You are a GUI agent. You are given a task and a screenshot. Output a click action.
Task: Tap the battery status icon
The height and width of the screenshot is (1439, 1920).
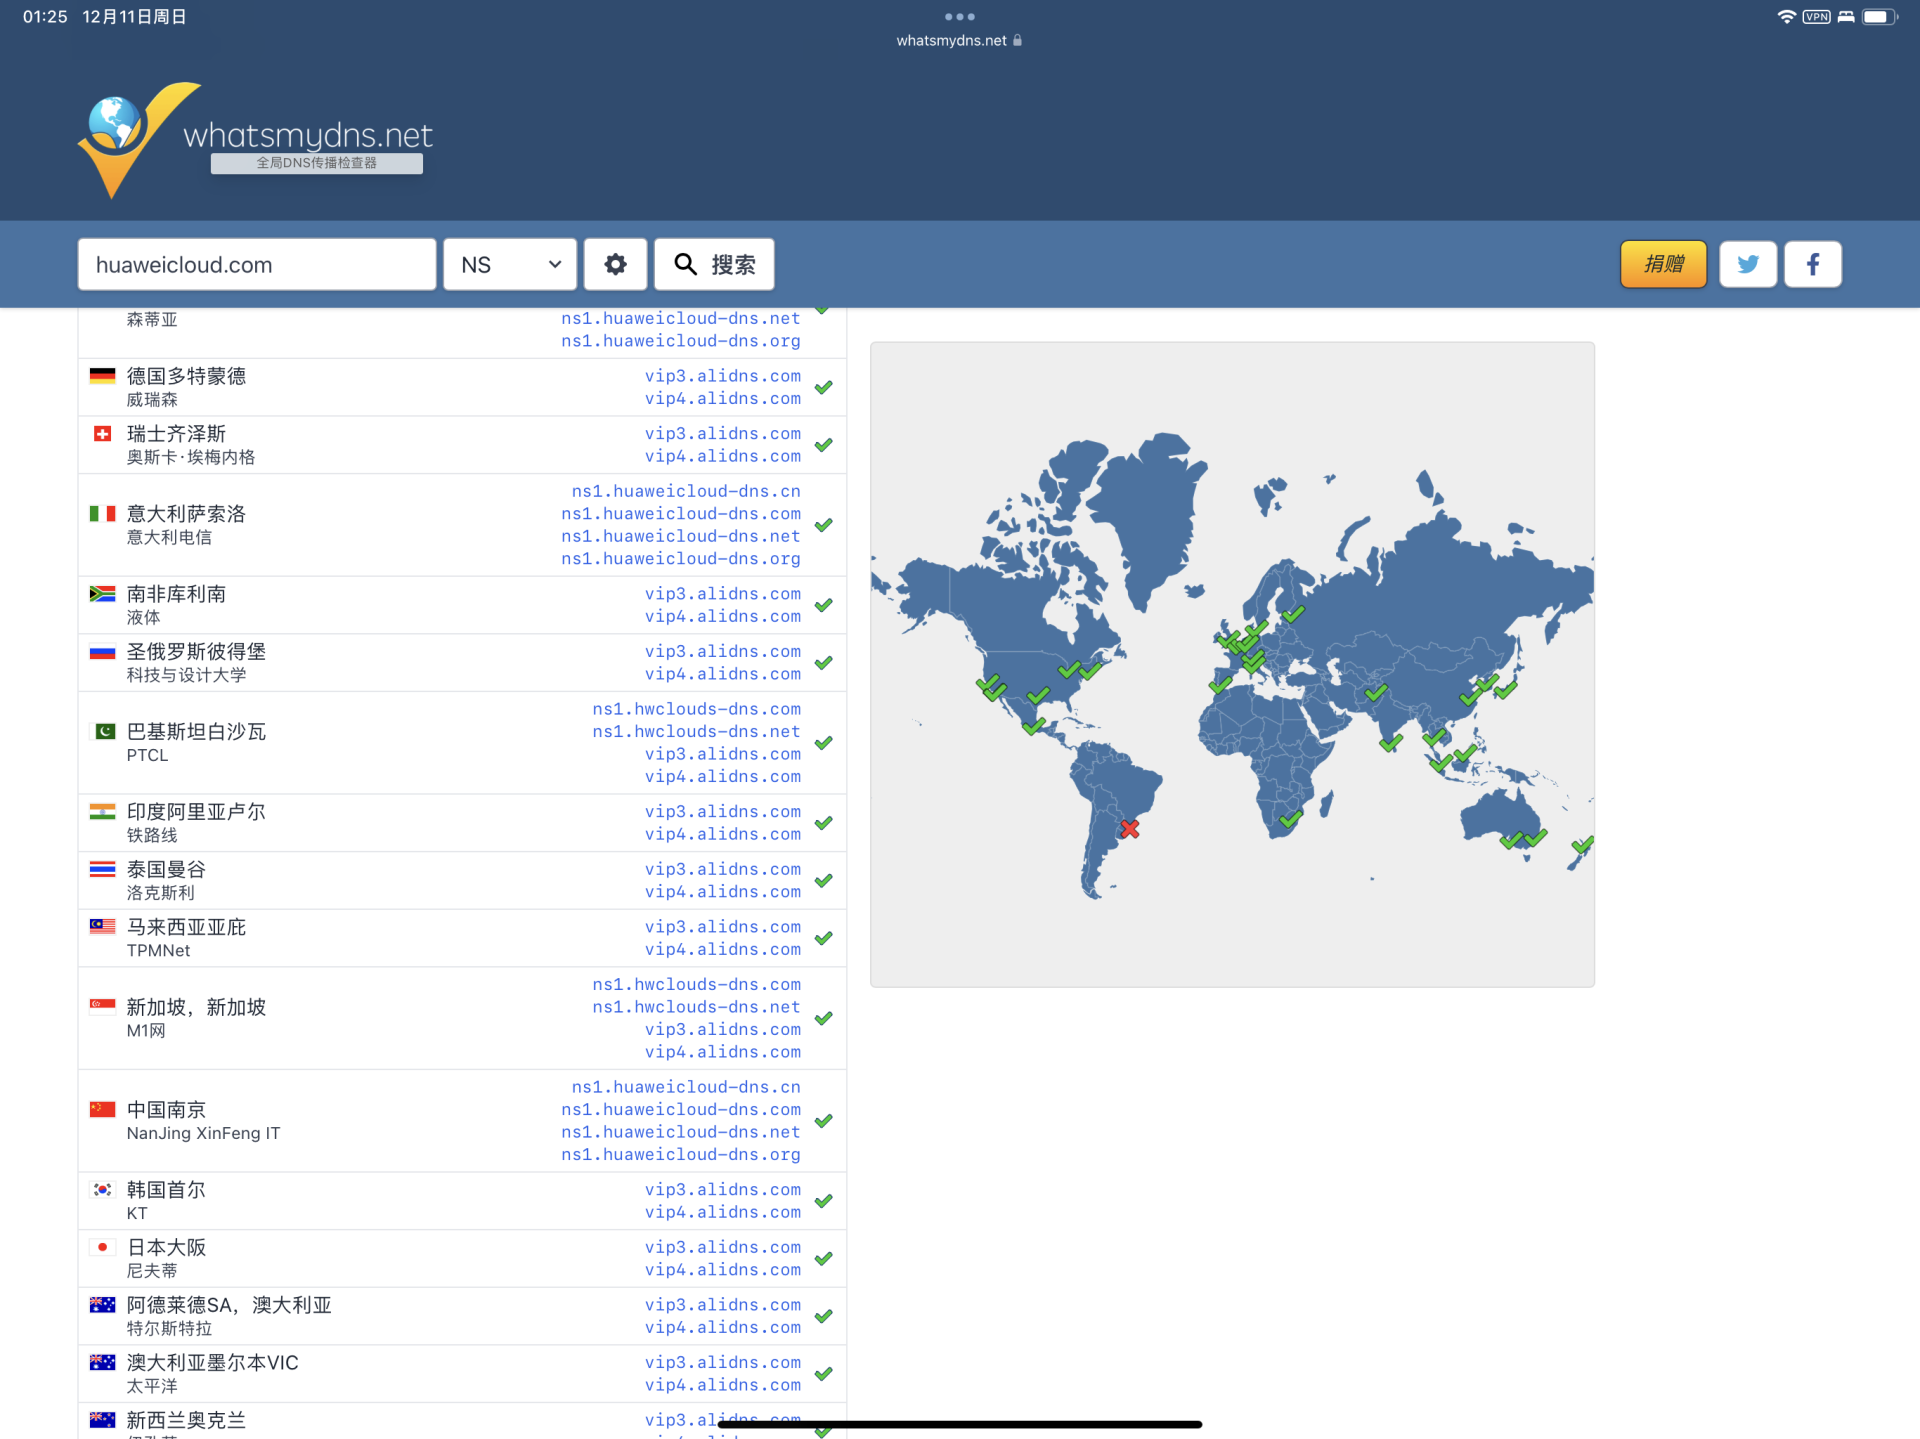pyautogui.click(x=1879, y=17)
